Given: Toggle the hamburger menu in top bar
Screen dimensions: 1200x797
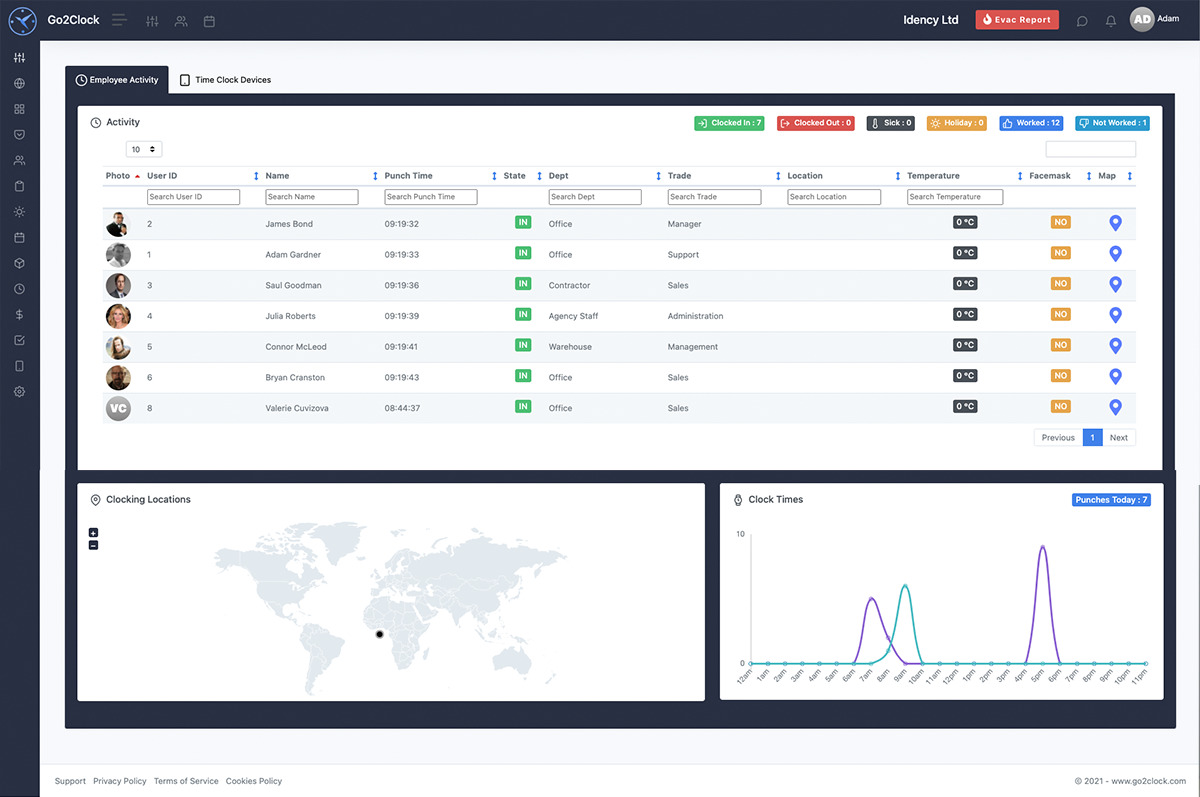Looking at the screenshot, I should pos(120,20).
